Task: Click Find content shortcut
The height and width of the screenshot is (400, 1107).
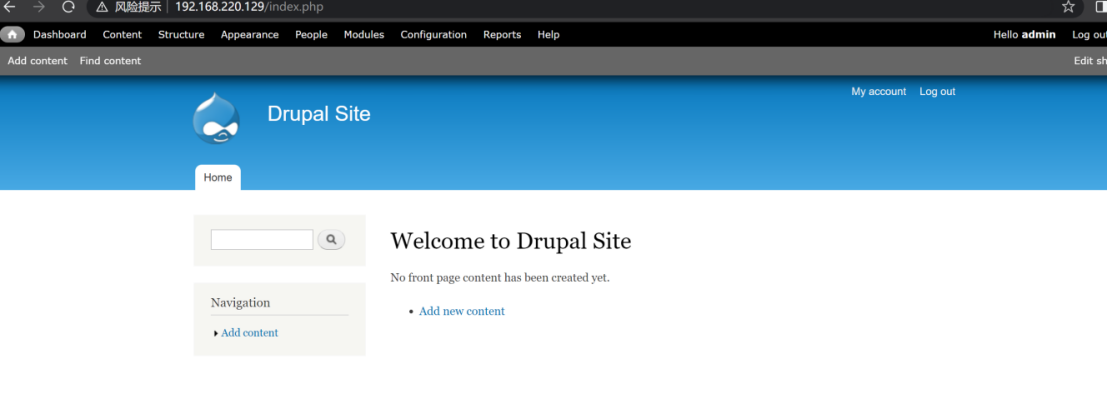Action: pos(110,61)
